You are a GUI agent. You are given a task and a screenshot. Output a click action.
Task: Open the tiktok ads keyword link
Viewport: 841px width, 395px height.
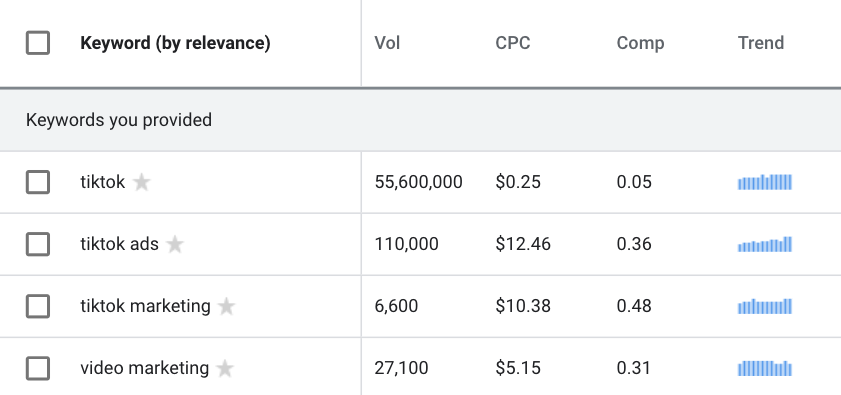click(120, 244)
